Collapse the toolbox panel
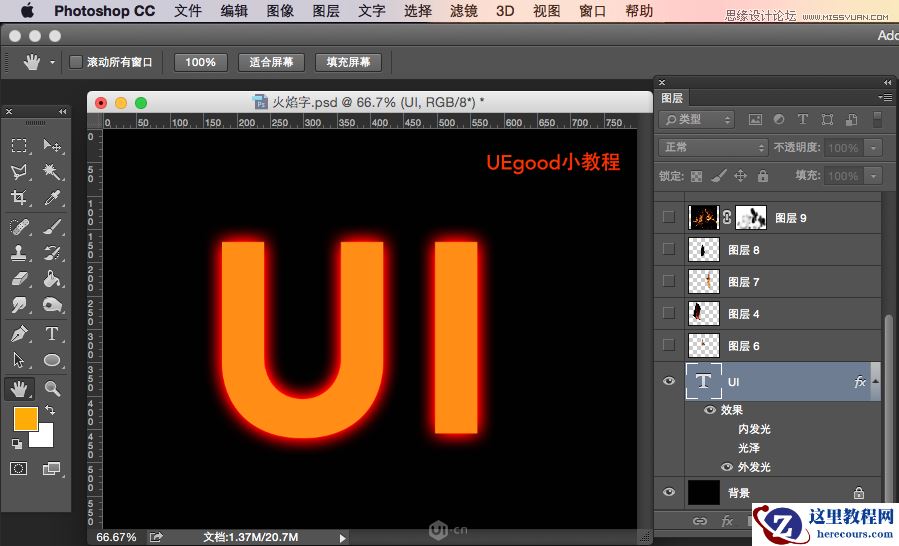This screenshot has width=899, height=546. 62,111
